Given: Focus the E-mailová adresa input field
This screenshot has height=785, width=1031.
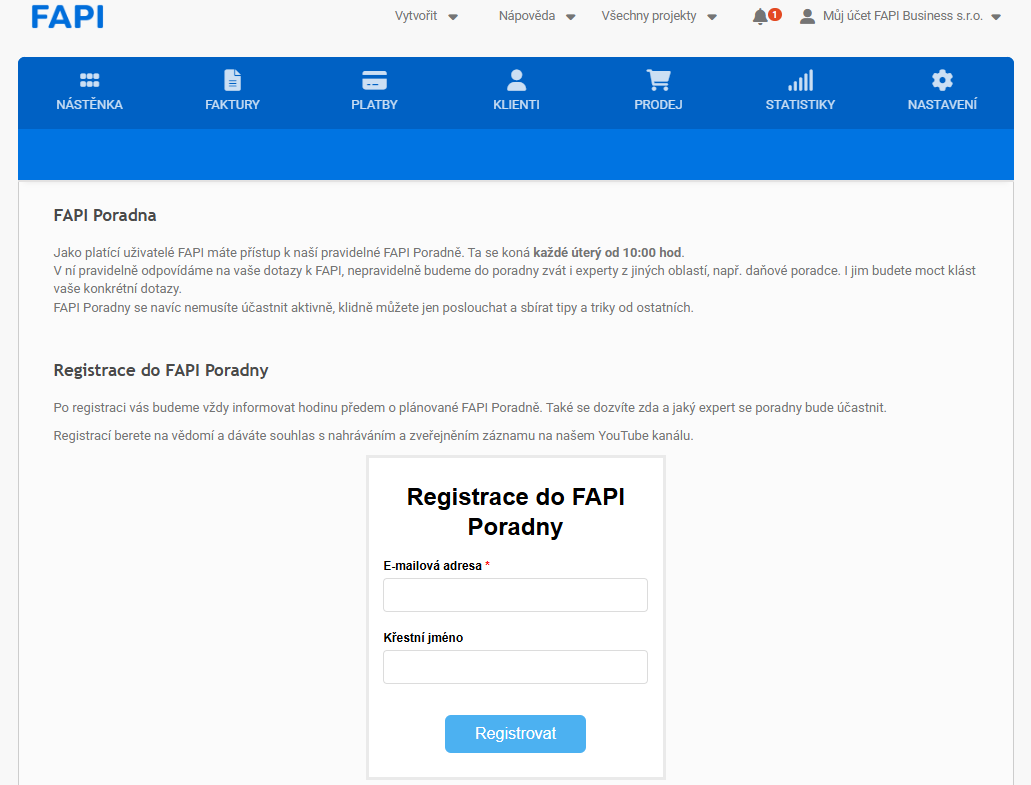Looking at the screenshot, I should tap(516, 595).
